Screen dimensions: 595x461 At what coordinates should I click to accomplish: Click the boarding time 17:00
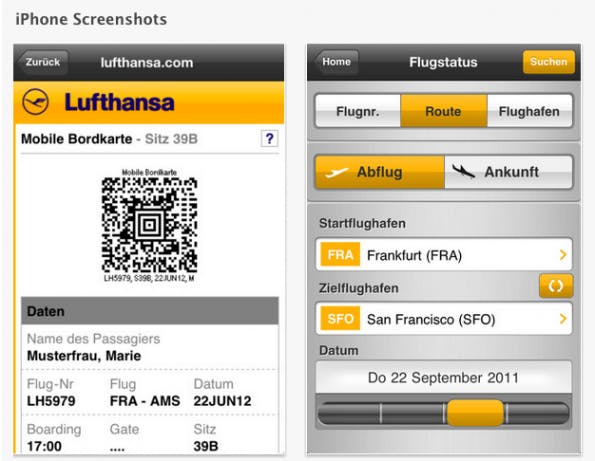coord(44,446)
